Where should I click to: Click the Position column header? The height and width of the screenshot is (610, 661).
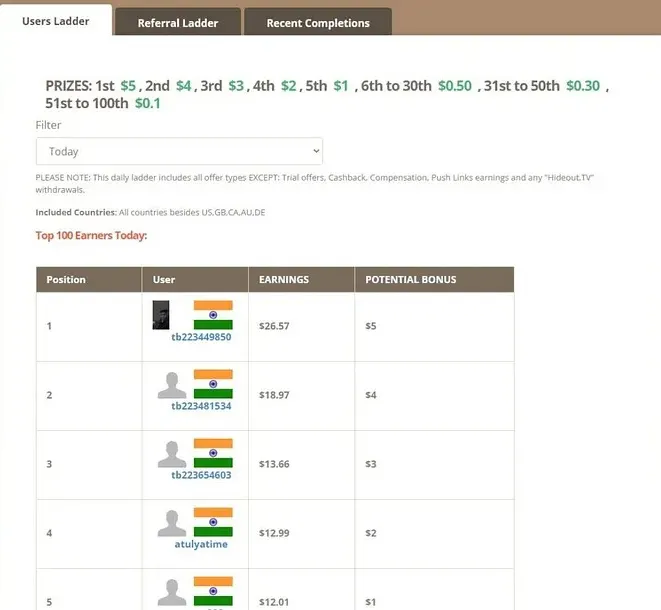coord(66,280)
